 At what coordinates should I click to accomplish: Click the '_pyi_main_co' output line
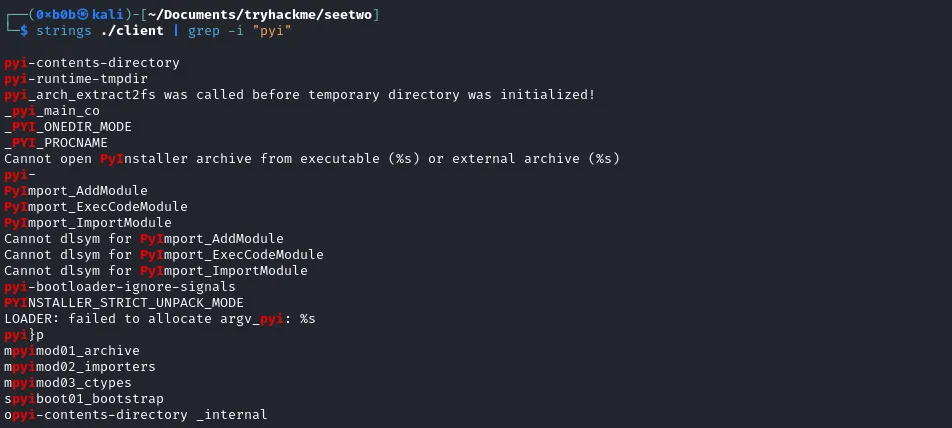tap(52, 111)
